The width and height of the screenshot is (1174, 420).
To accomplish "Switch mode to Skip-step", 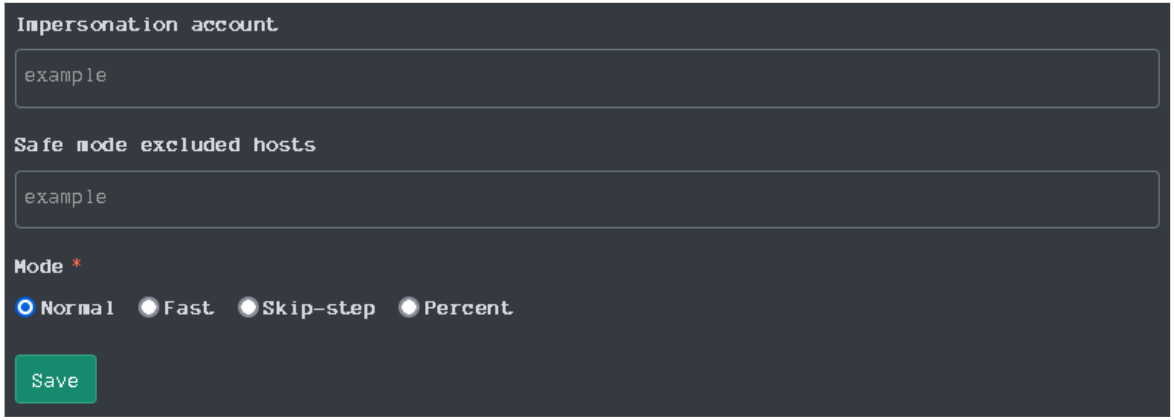I will point(248,308).
